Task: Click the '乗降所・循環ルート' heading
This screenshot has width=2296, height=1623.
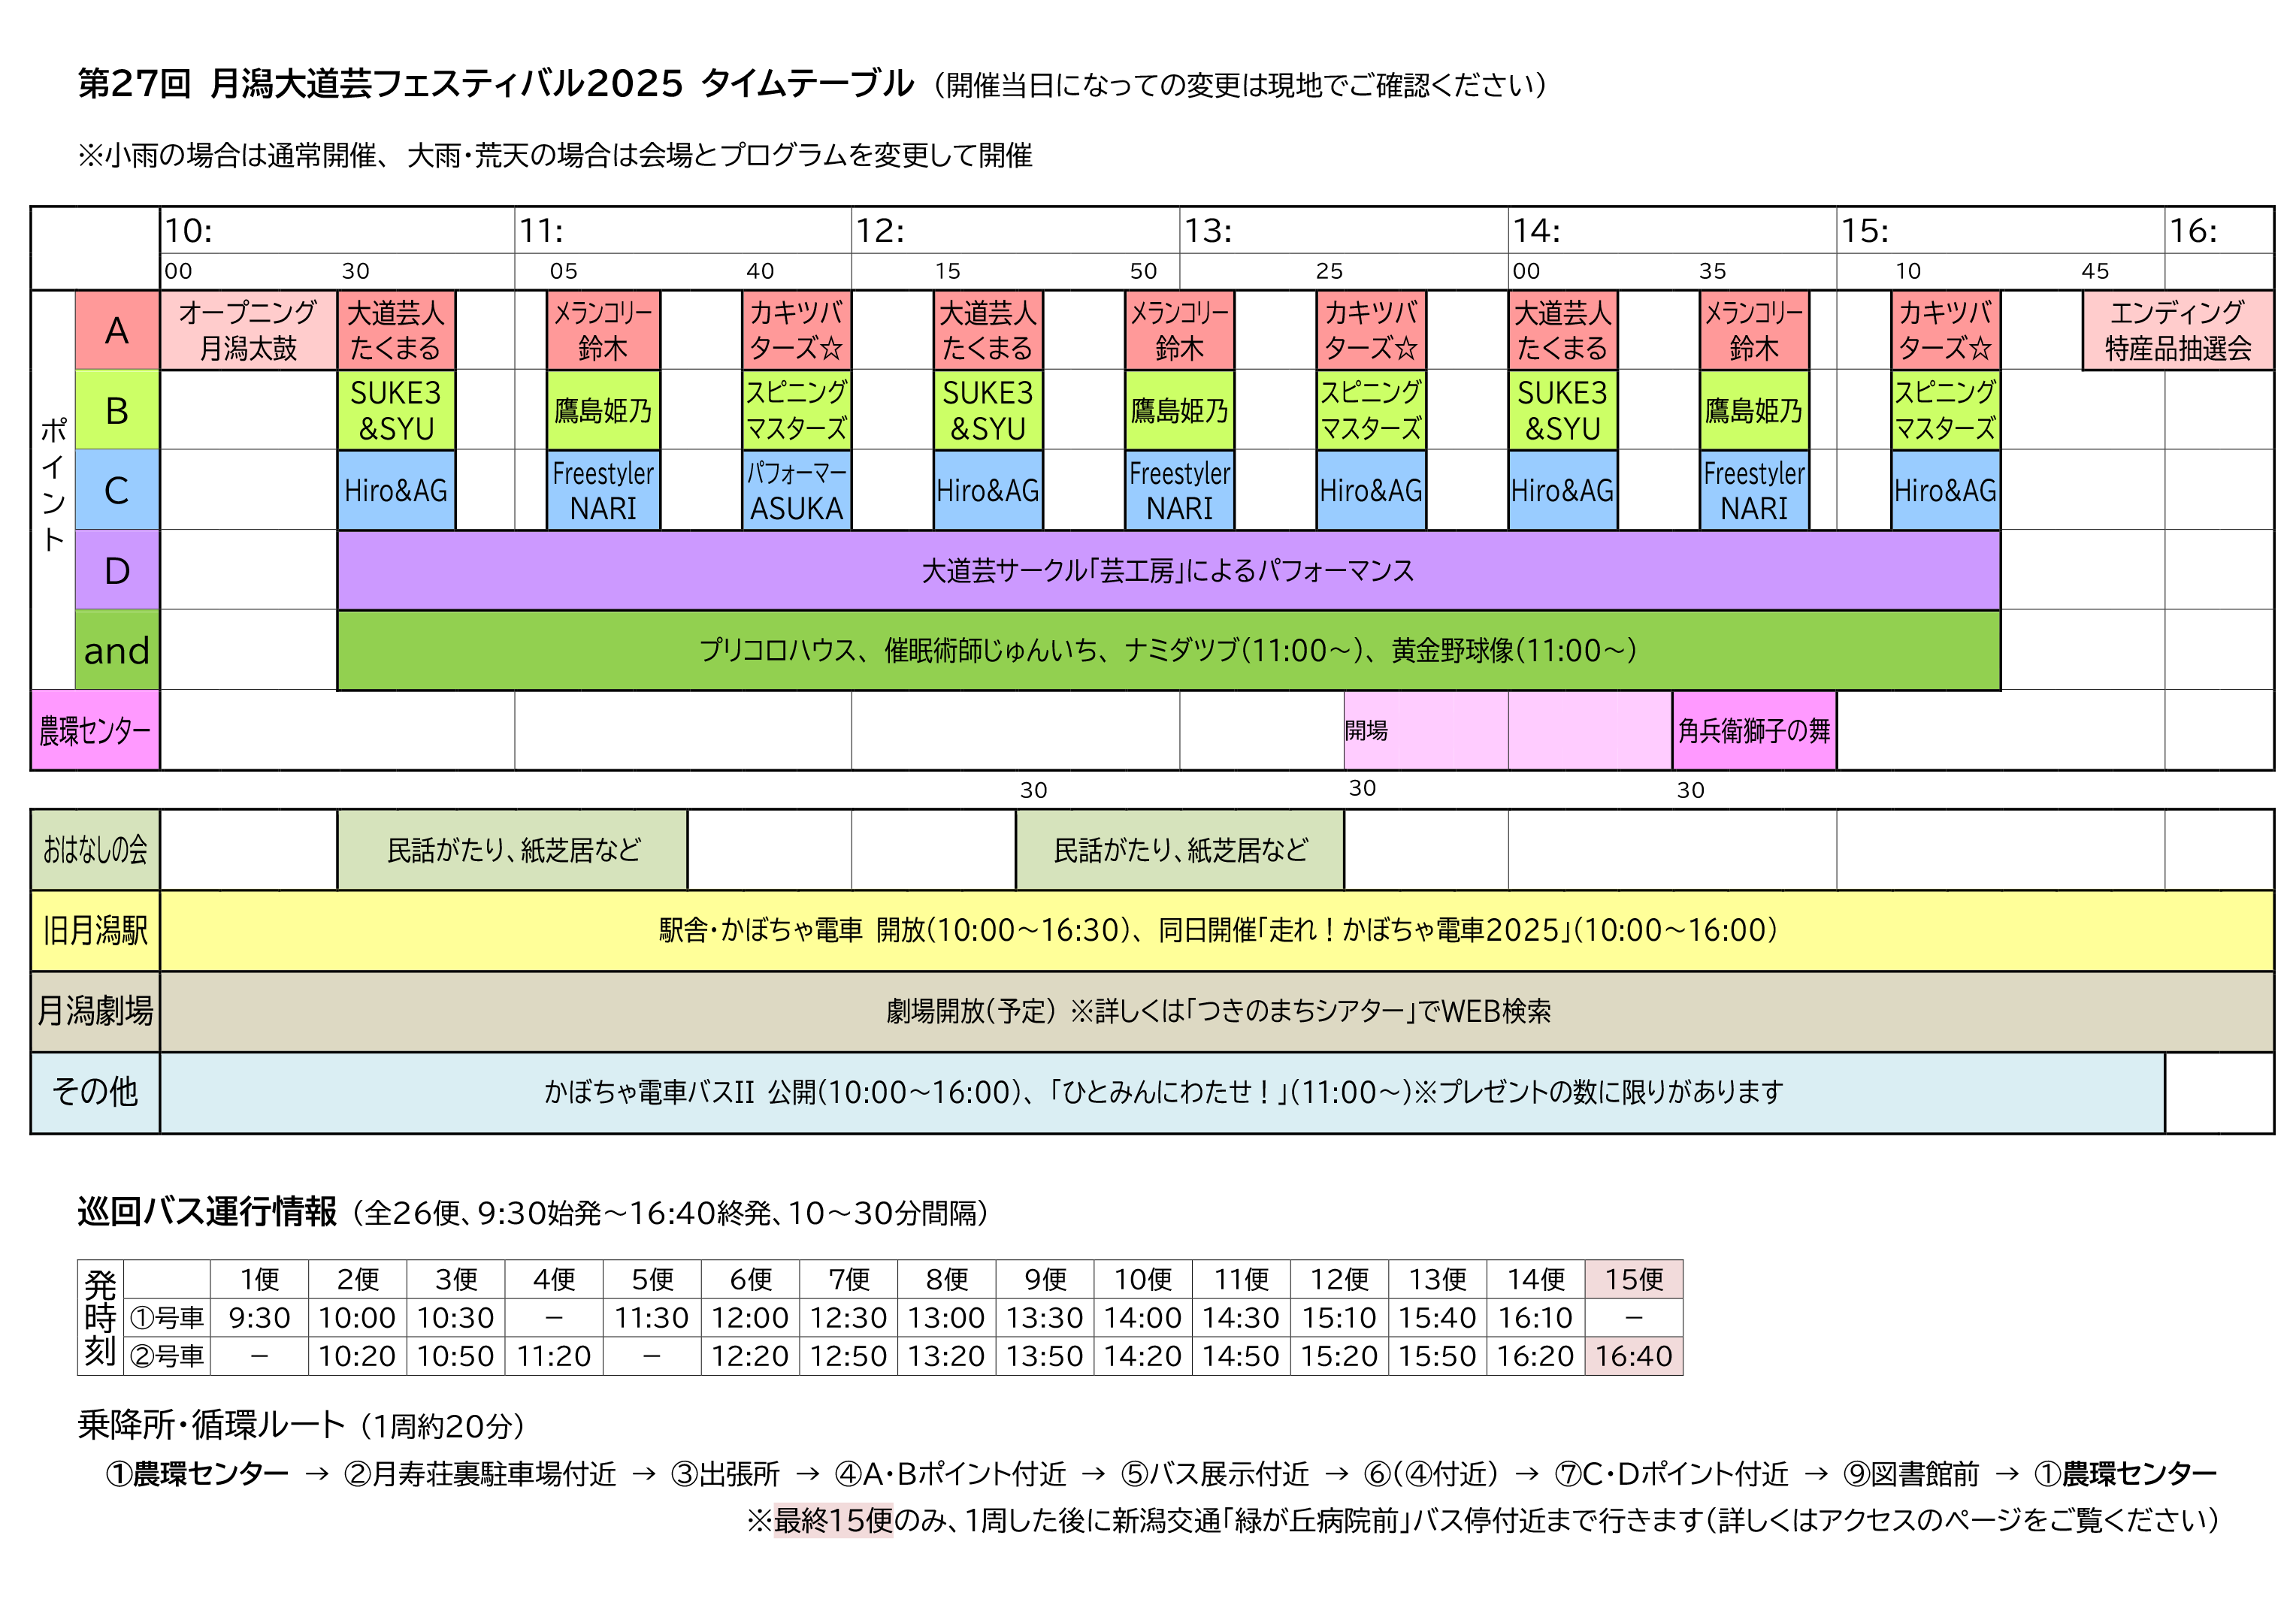Action: tap(211, 1425)
